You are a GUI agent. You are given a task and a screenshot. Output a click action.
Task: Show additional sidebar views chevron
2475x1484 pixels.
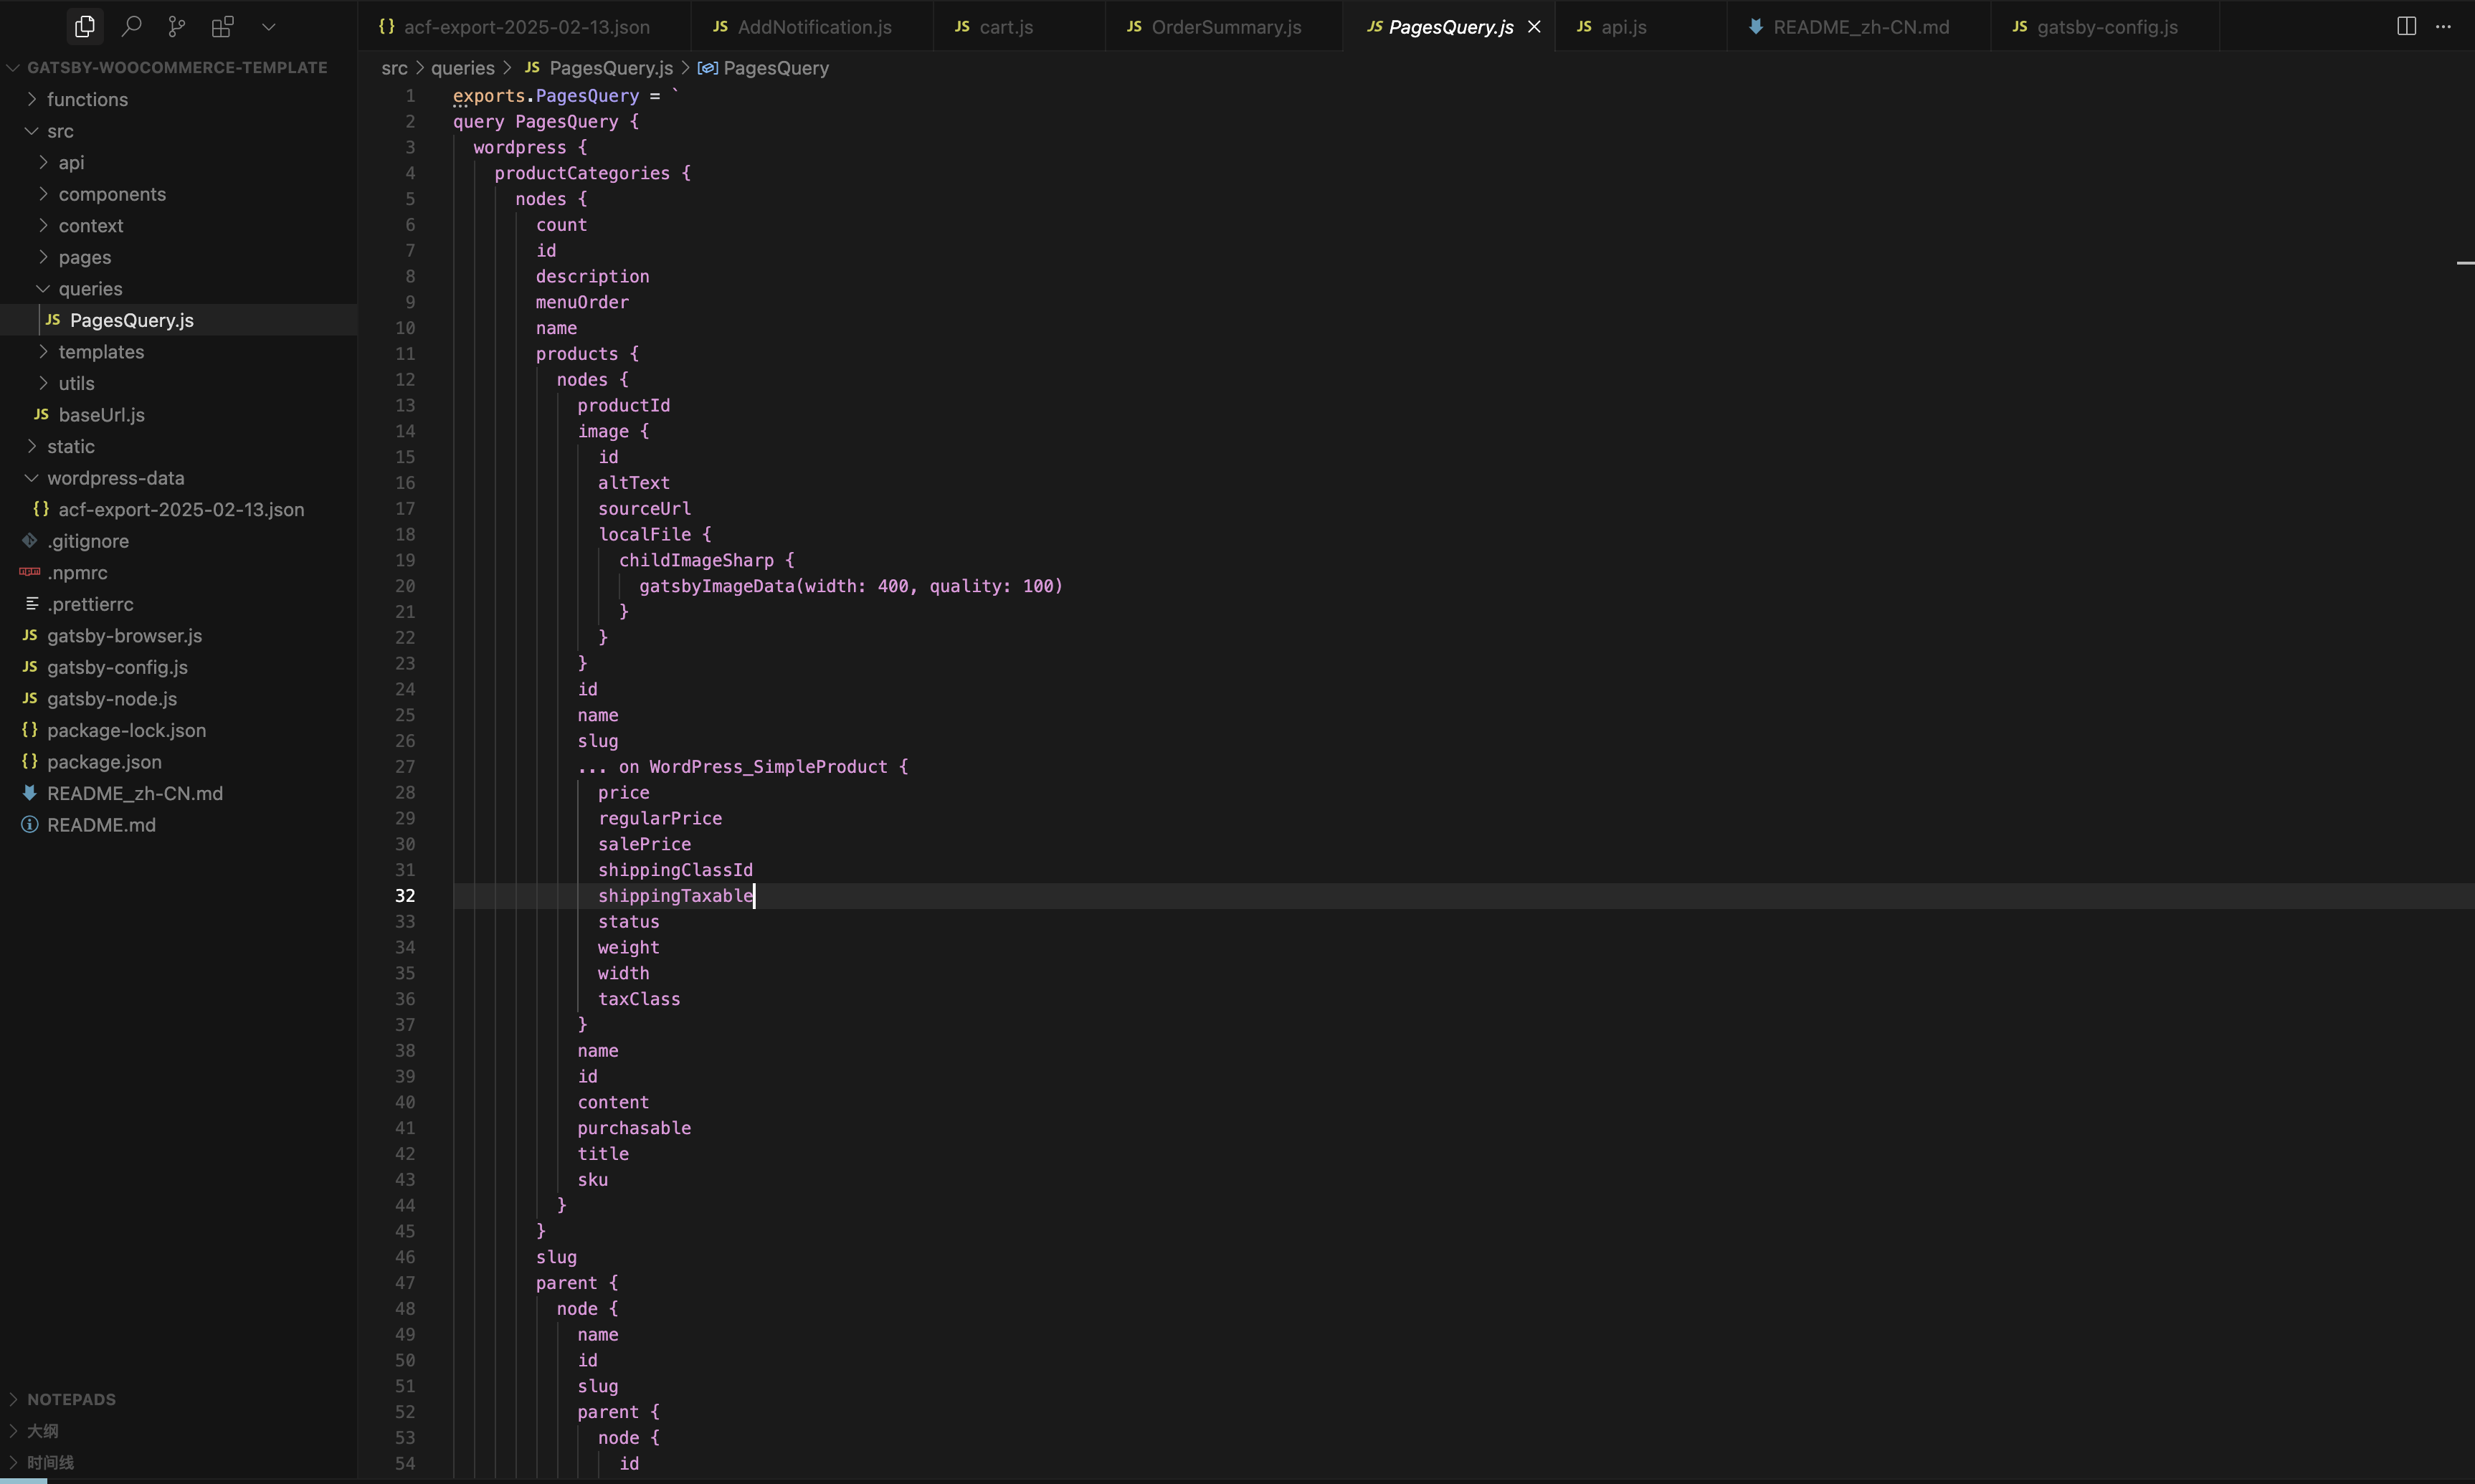268,27
